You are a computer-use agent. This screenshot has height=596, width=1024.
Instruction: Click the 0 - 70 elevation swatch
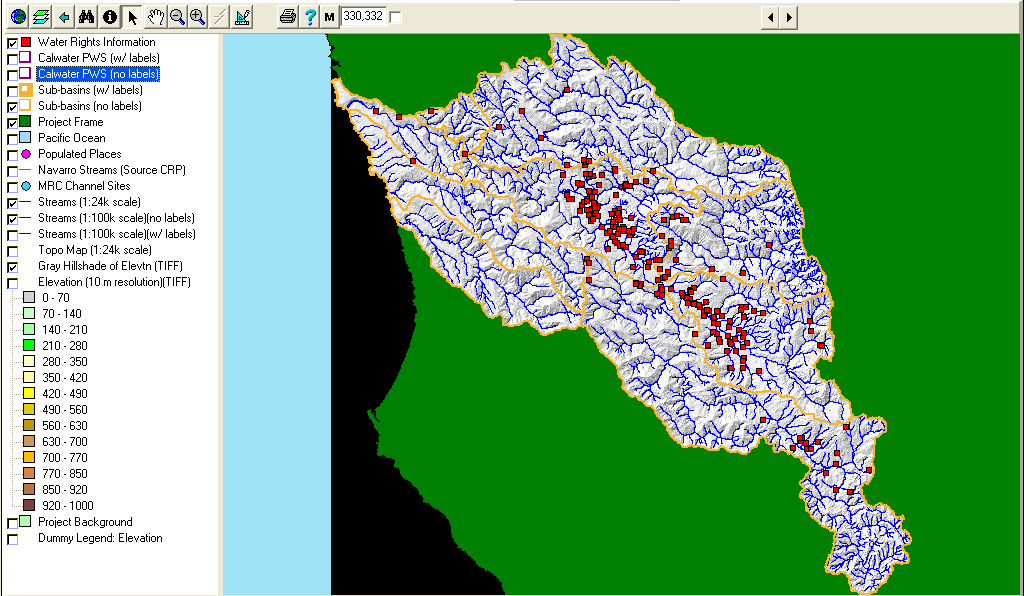click(29, 298)
